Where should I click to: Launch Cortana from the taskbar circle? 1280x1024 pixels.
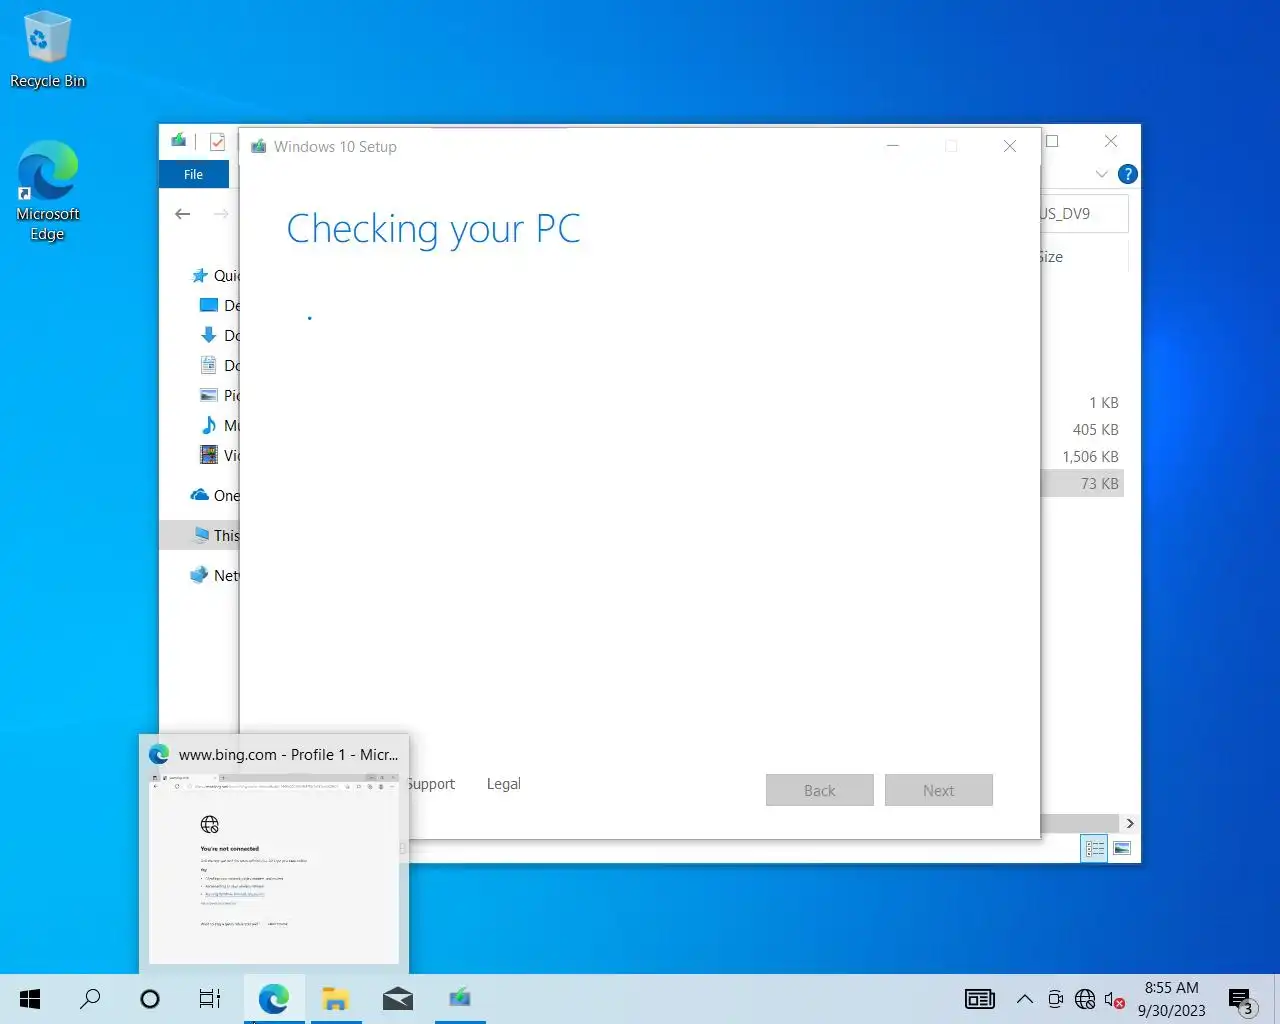[x=150, y=999]
